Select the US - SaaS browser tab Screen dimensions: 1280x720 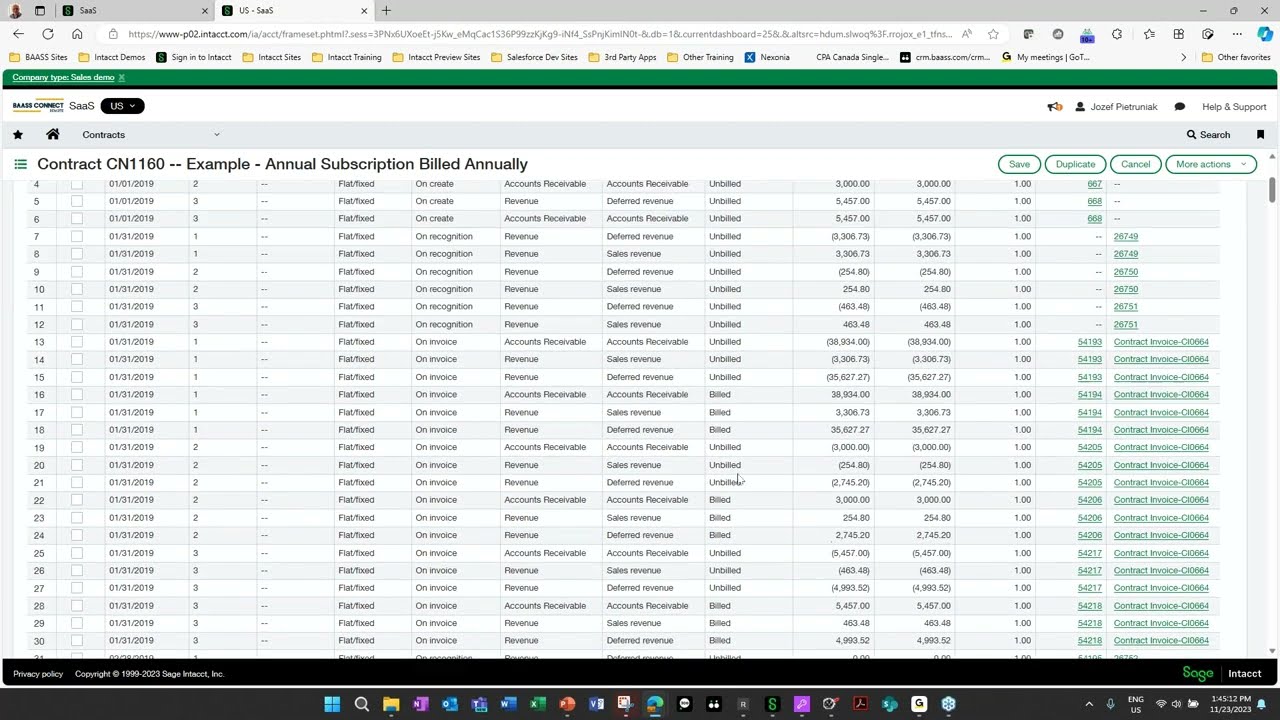pyautogui.click(x=295, y=11)
